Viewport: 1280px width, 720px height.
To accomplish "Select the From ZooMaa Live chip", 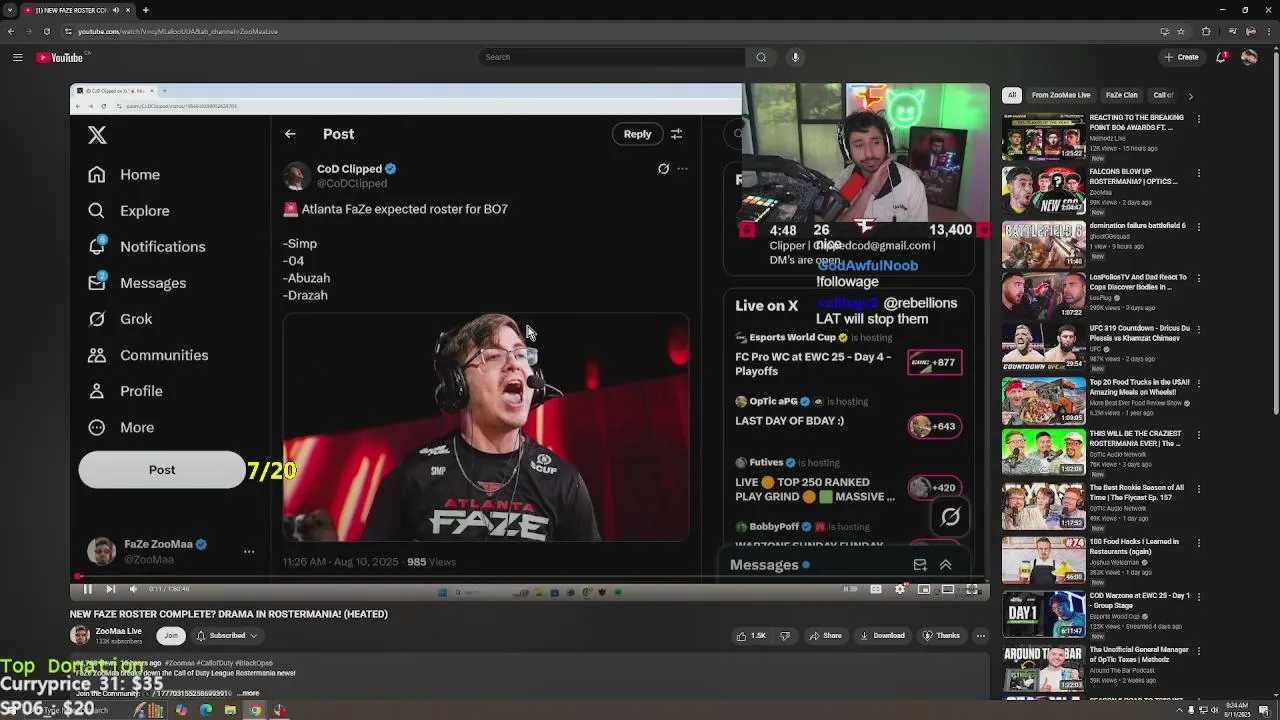I will [1061, 95].
